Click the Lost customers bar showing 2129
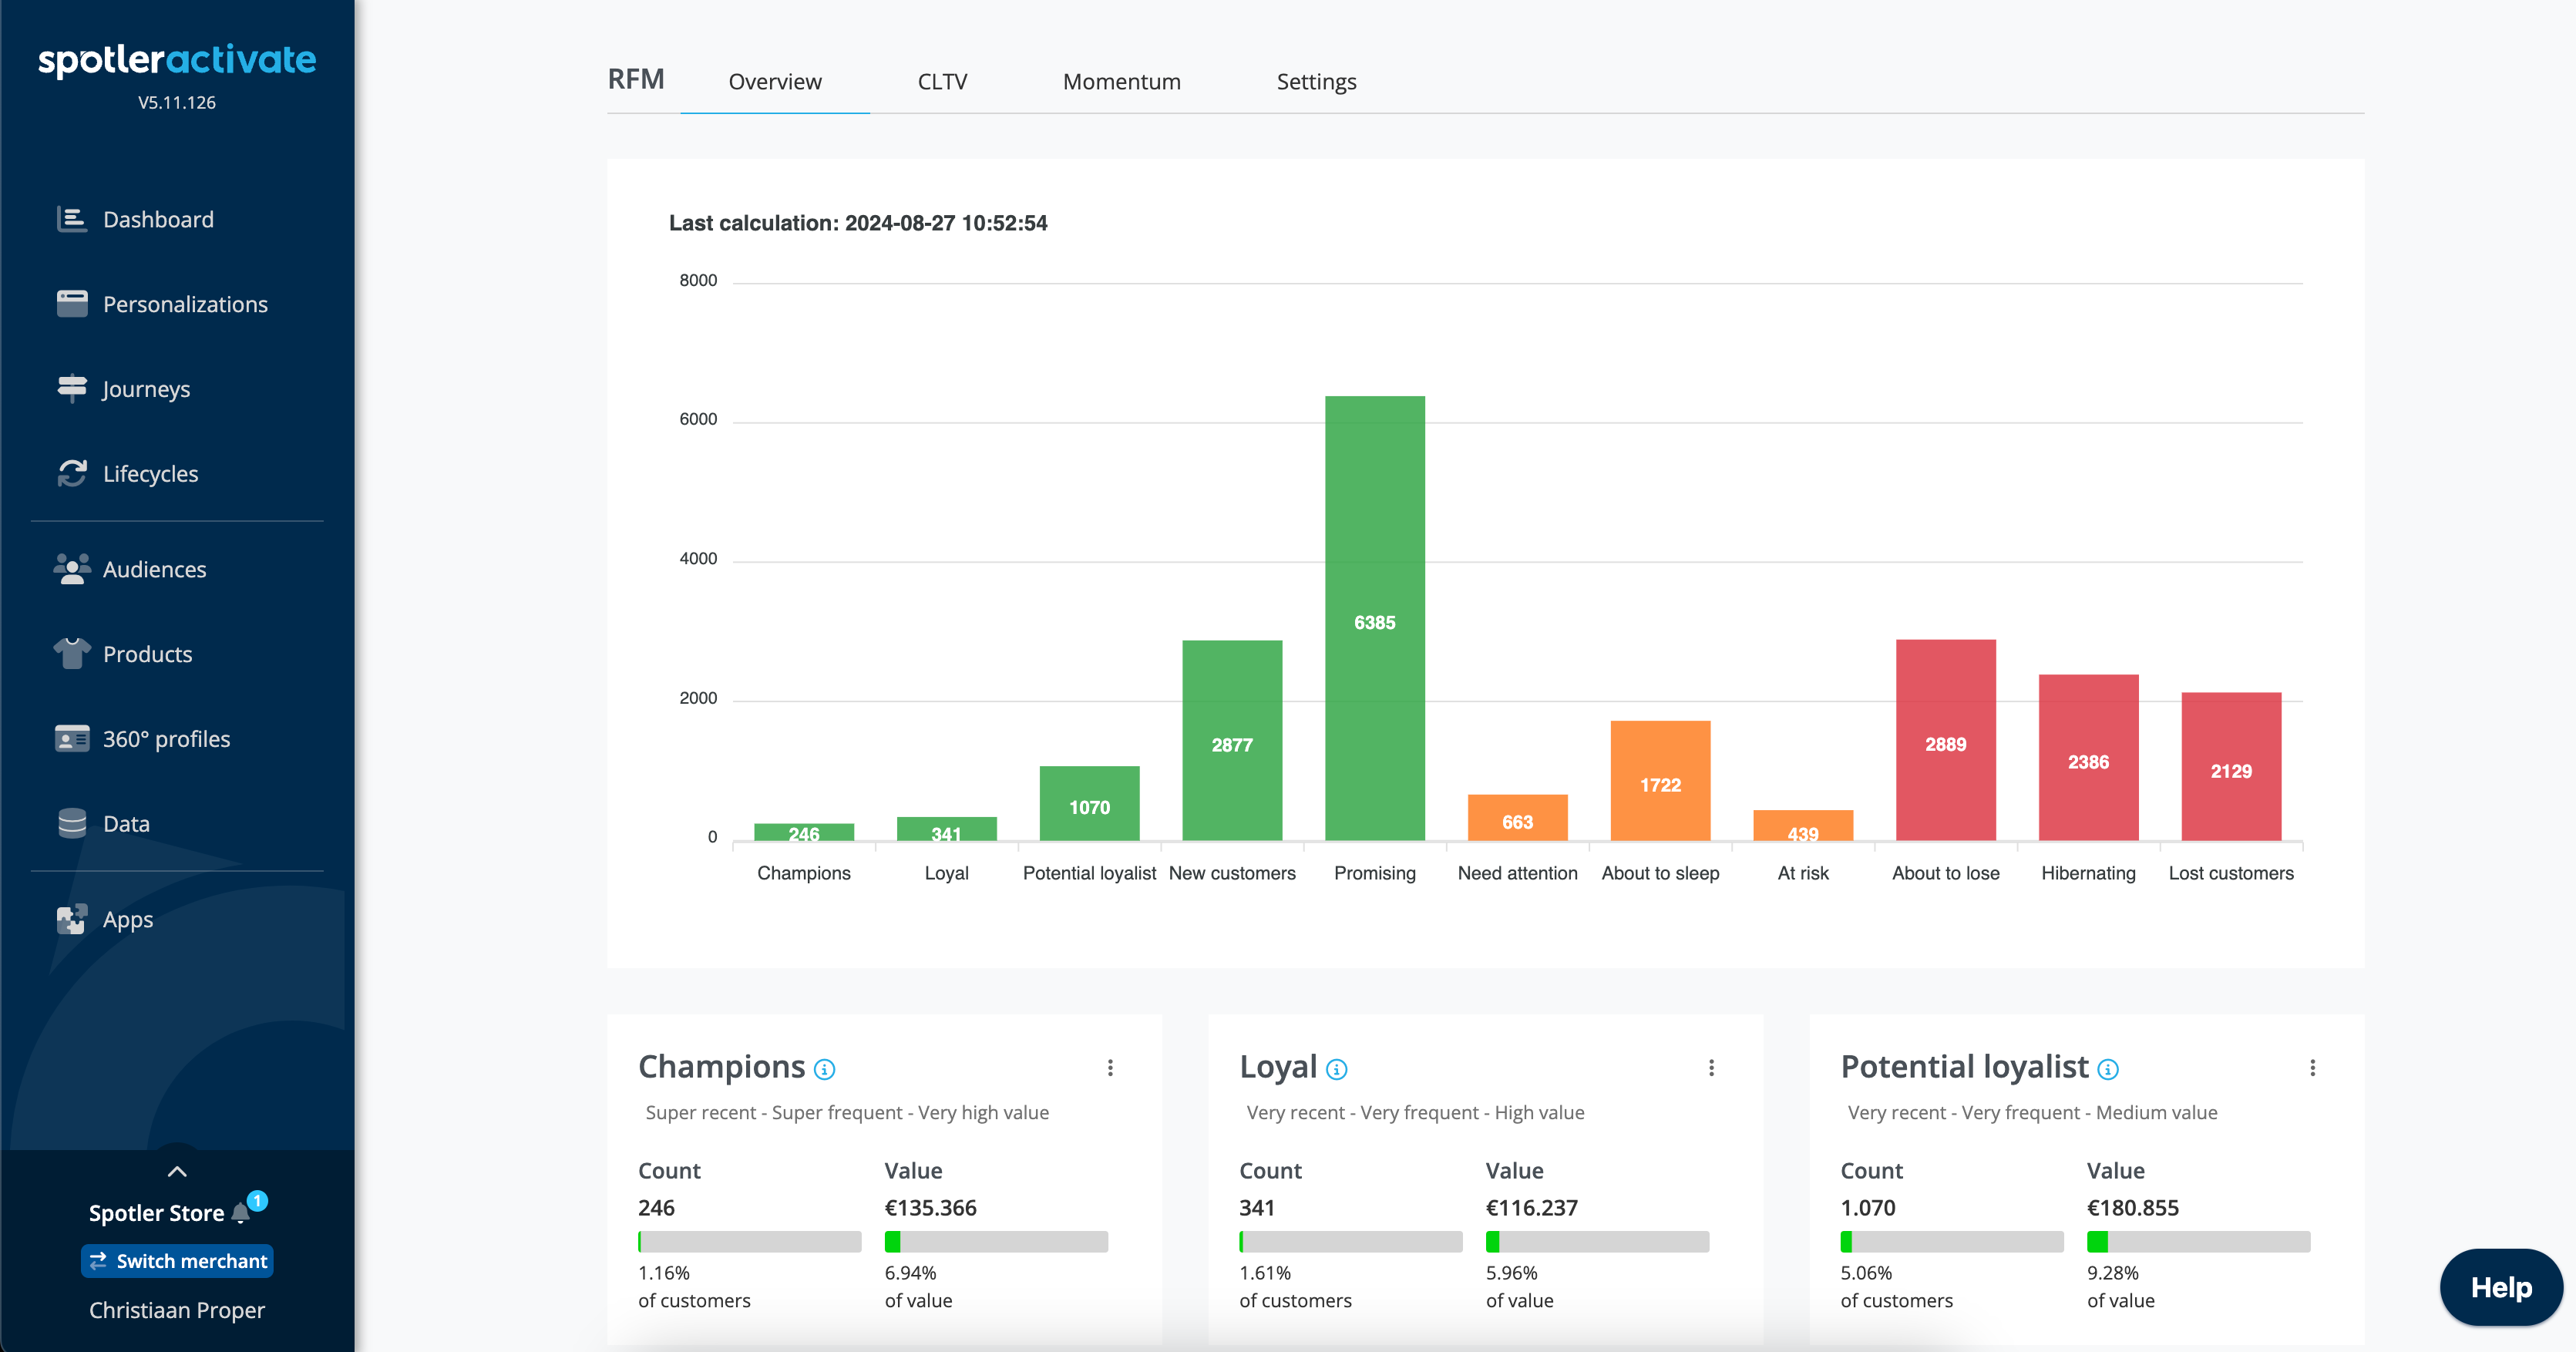The image size is (2576, 1352). 2231,767
